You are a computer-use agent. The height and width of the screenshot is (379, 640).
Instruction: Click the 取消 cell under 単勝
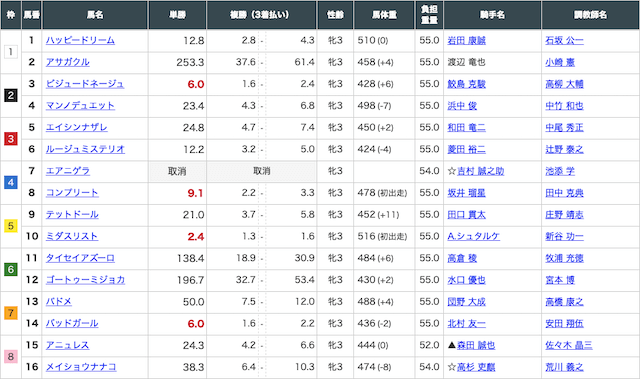(178, 171)
